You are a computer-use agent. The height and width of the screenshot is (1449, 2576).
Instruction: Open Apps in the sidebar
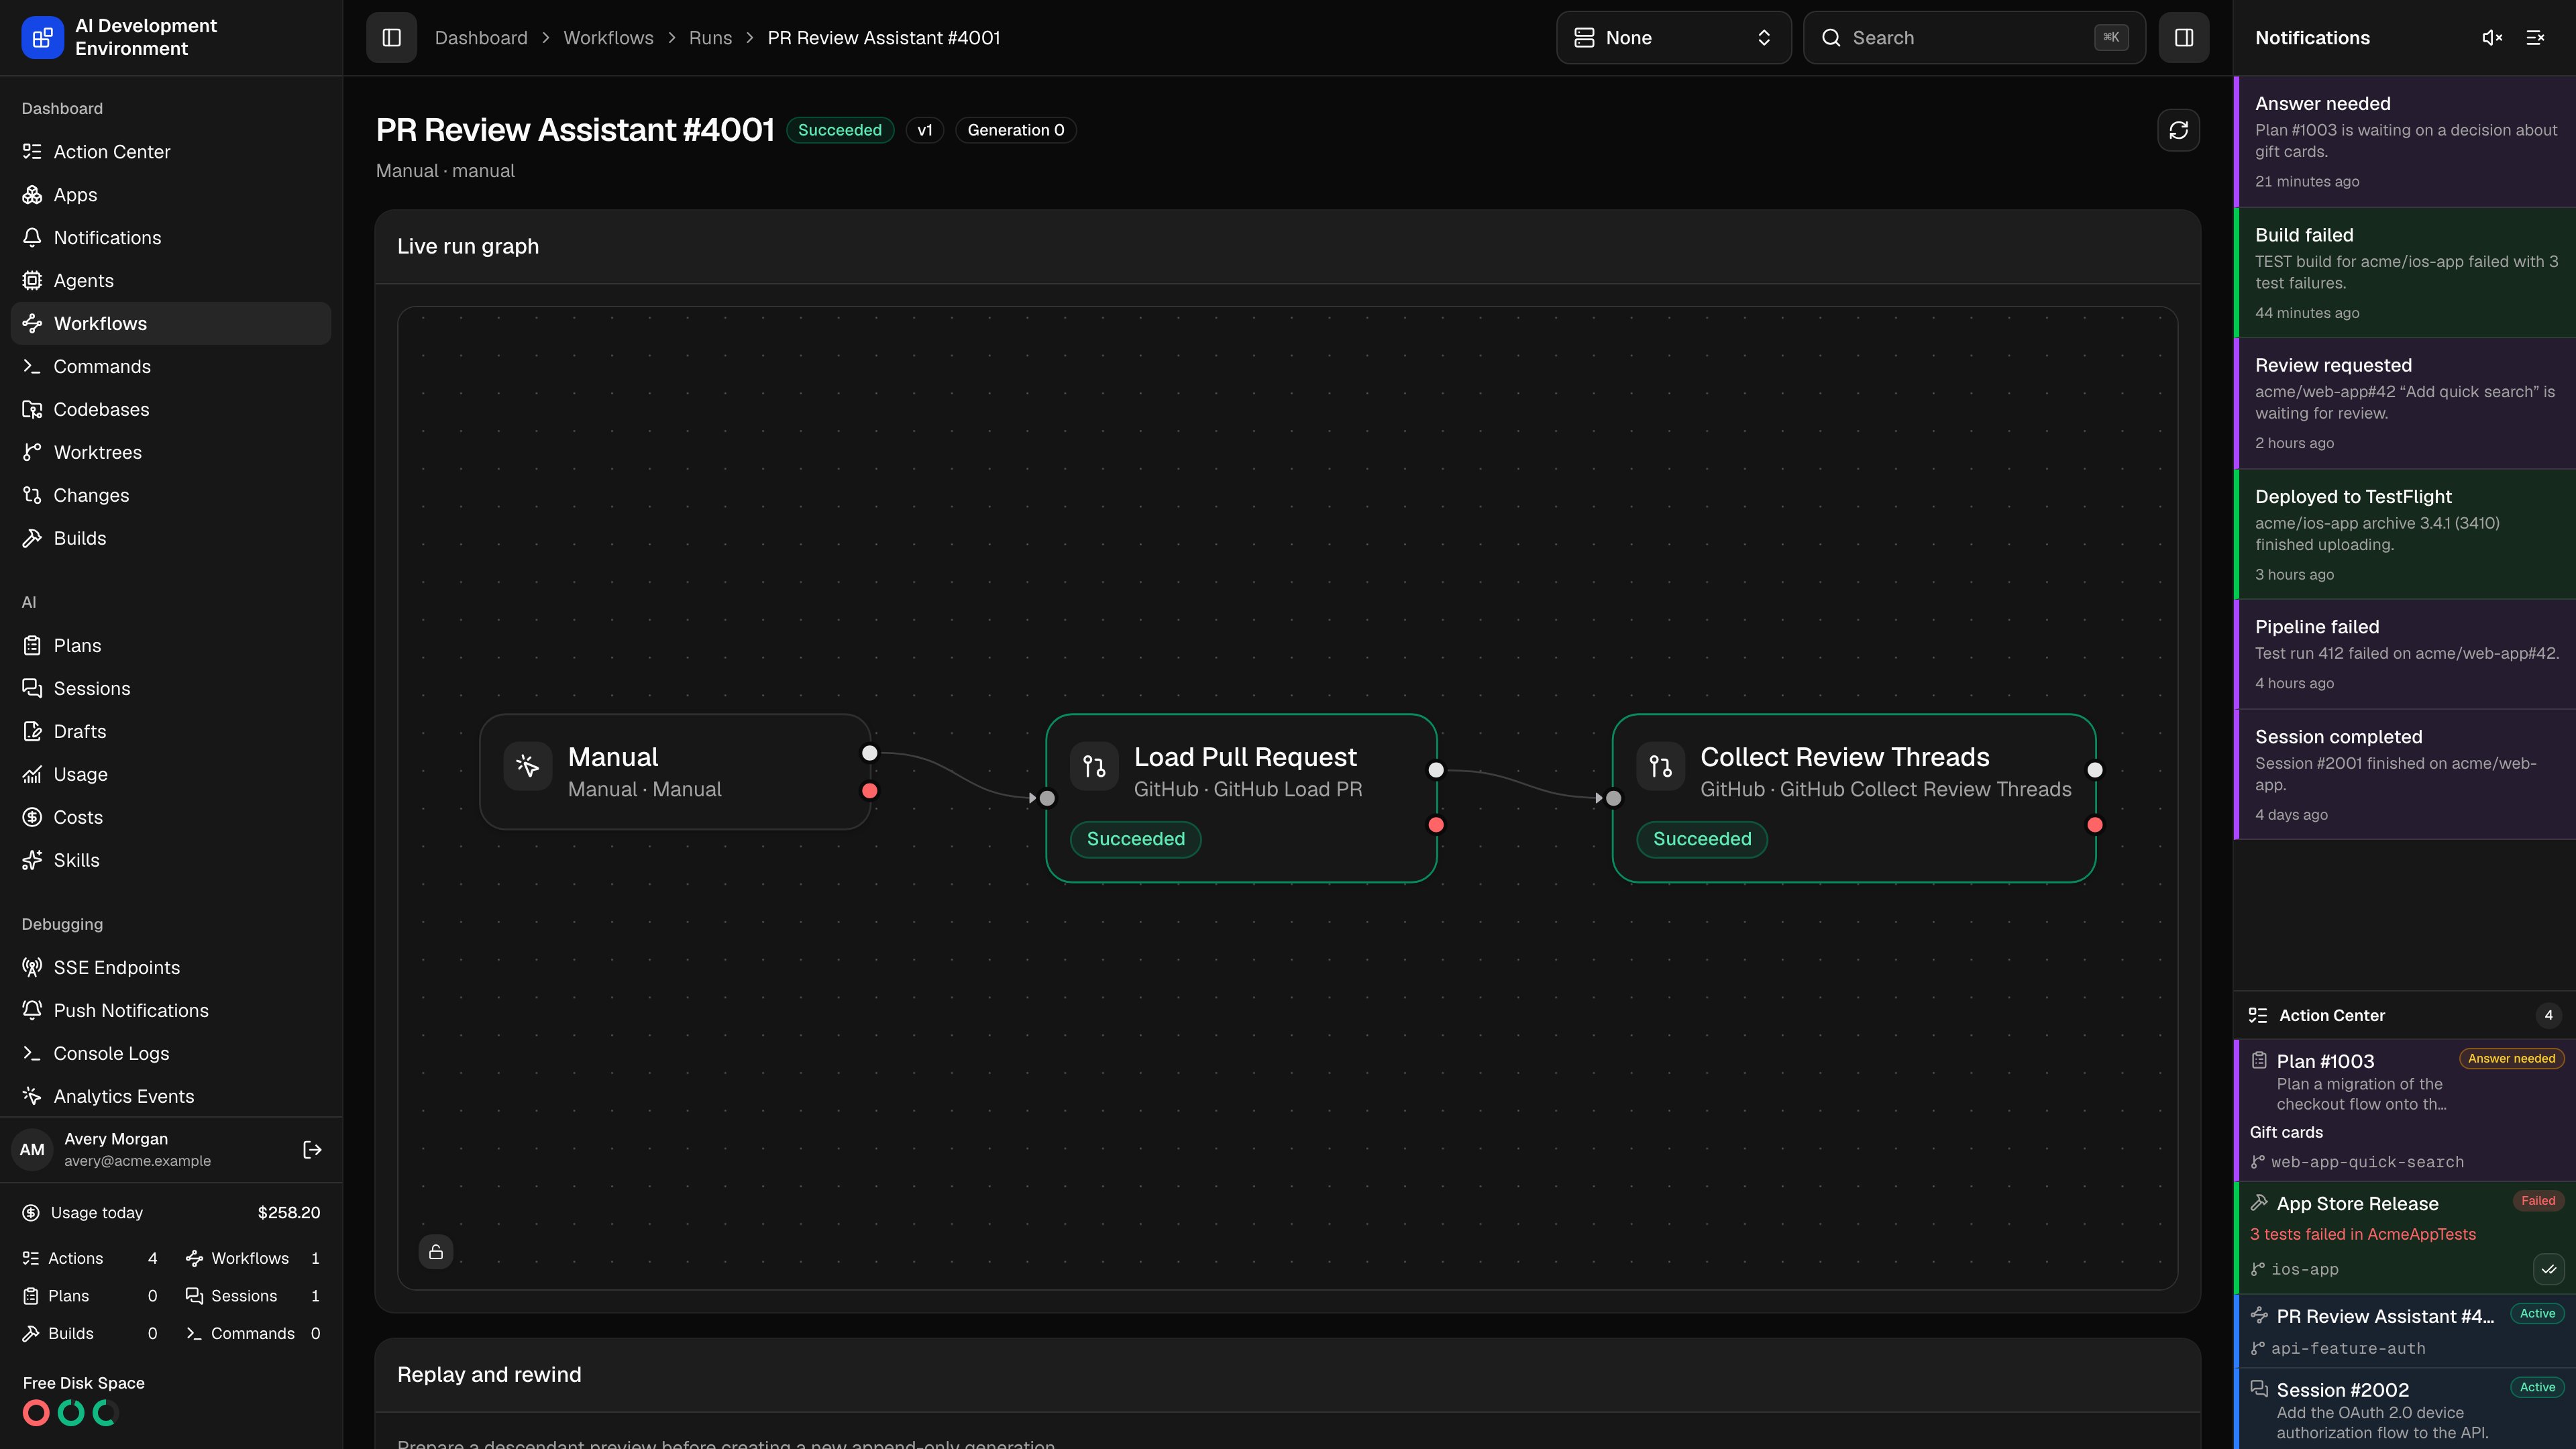coord(171,195)
